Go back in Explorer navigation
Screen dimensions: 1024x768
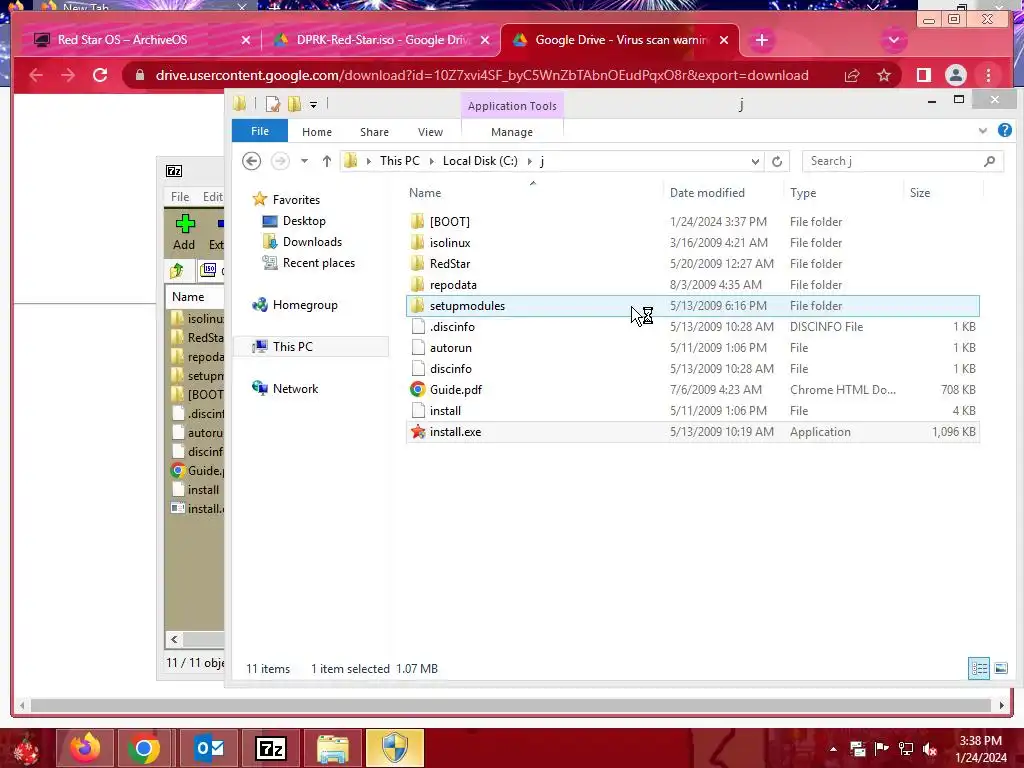tap(251, 161)
